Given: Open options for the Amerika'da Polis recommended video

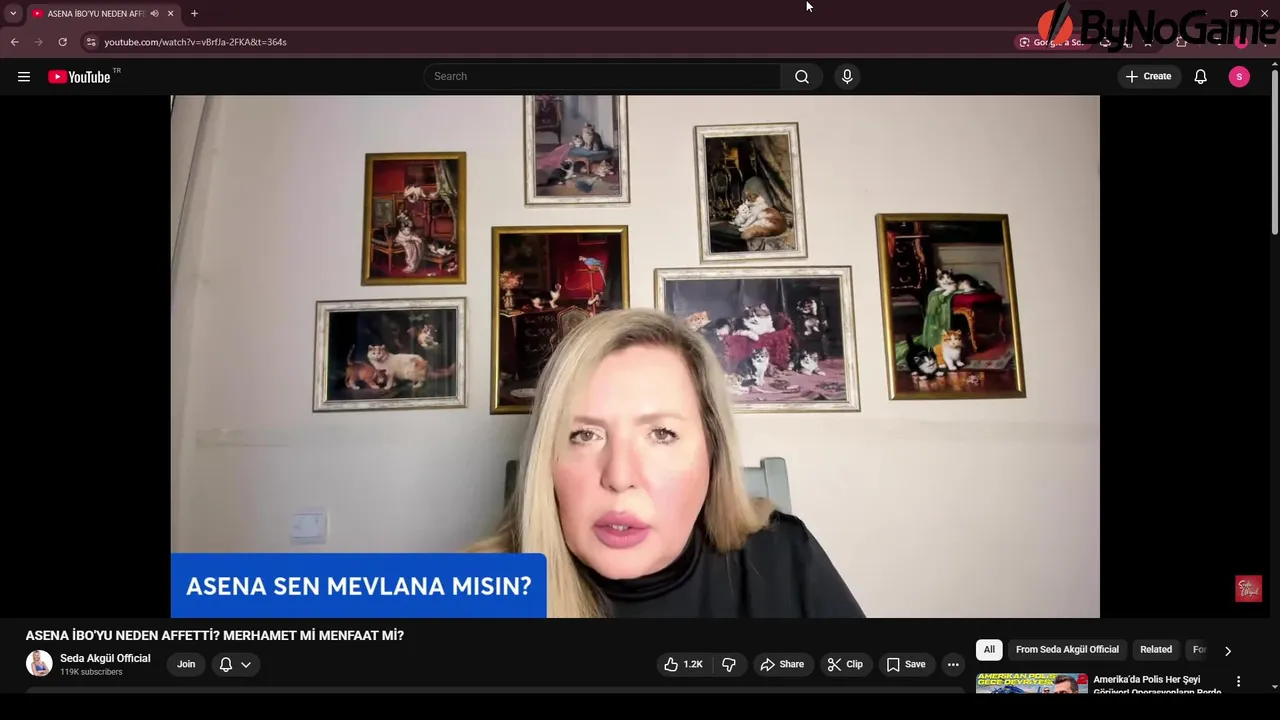Looking at the screenshot, I should [x=1238, y=681].
